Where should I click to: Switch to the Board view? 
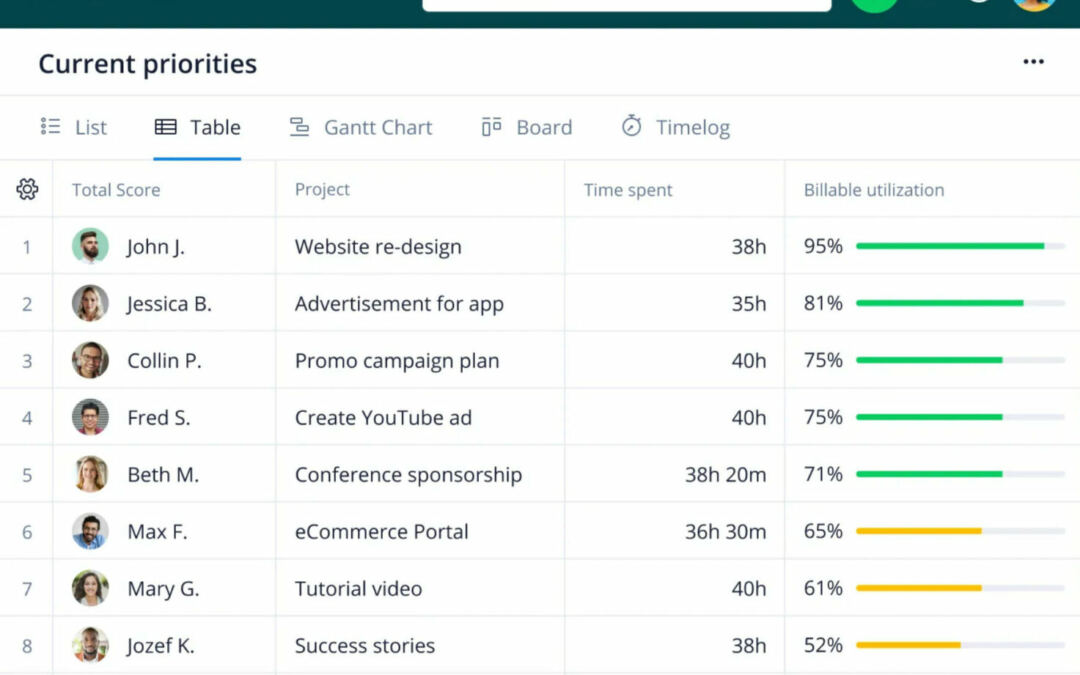pyautogui.click(x=527, y=127)
